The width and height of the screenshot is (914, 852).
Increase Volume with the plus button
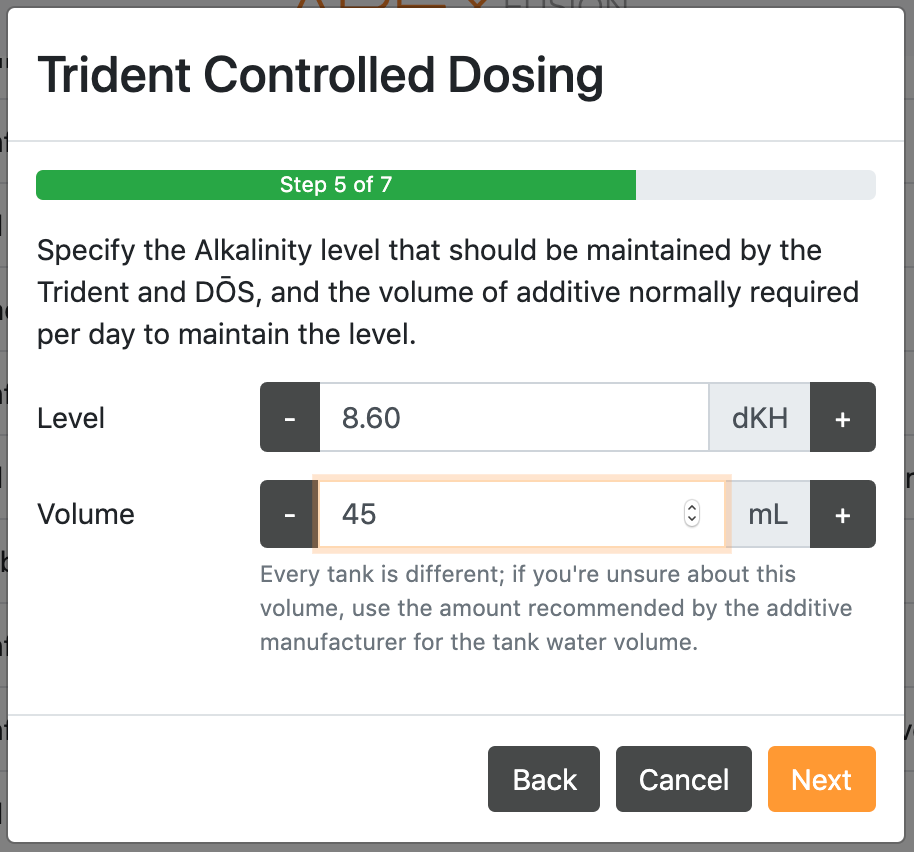click(842, 514)
